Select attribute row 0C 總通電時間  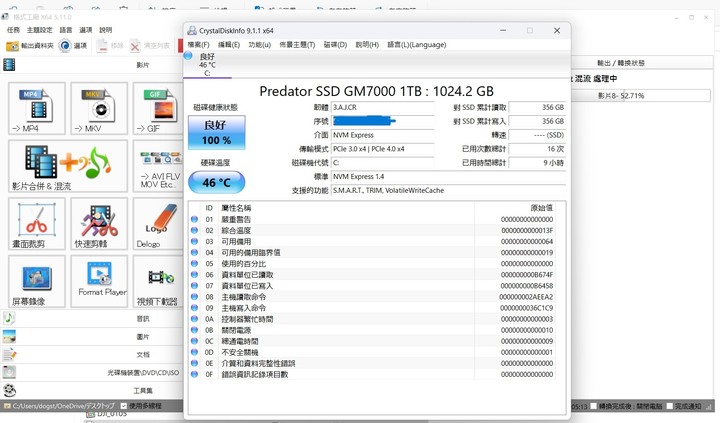point(372,341)
